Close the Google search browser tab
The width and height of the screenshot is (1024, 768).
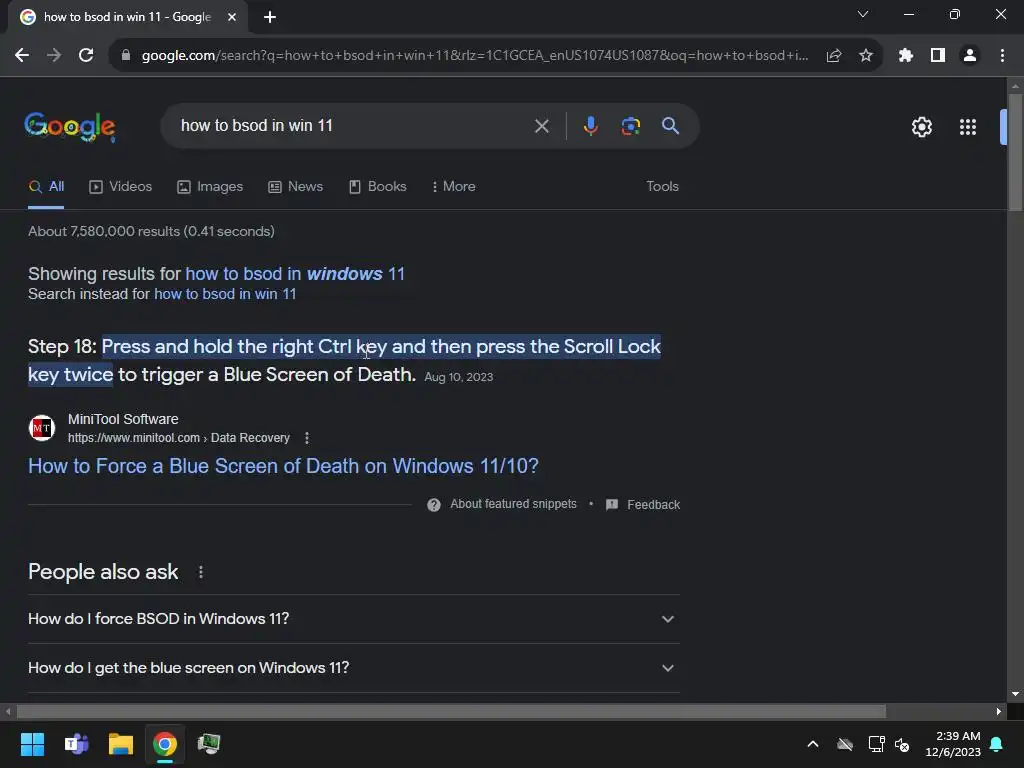point(232,17)
